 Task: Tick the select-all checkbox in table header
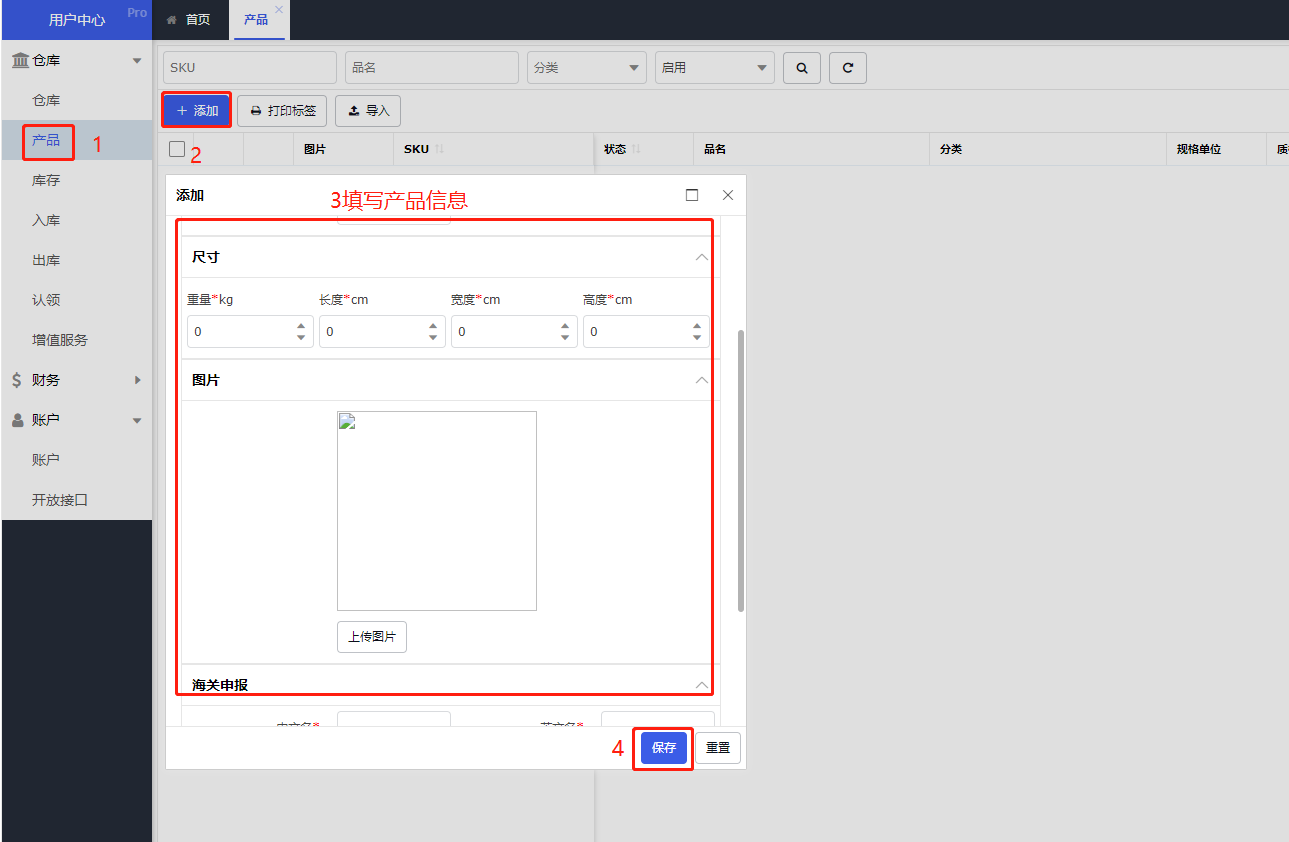[x=177, y=149]
